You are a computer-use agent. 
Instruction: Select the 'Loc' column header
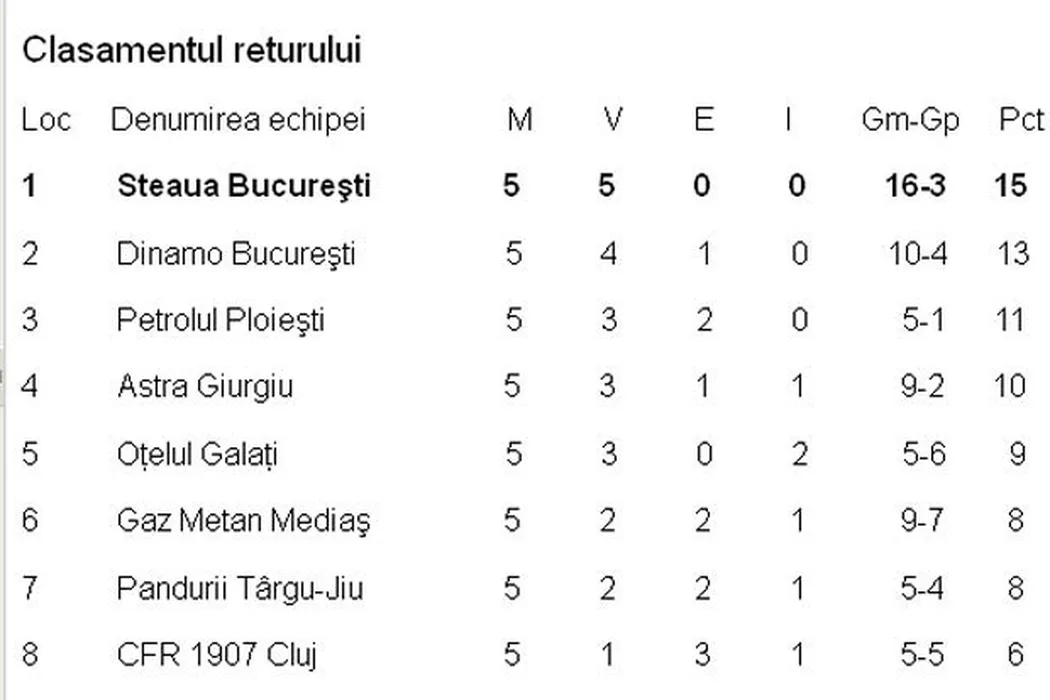pyautogui.click(x=46, y=120)
